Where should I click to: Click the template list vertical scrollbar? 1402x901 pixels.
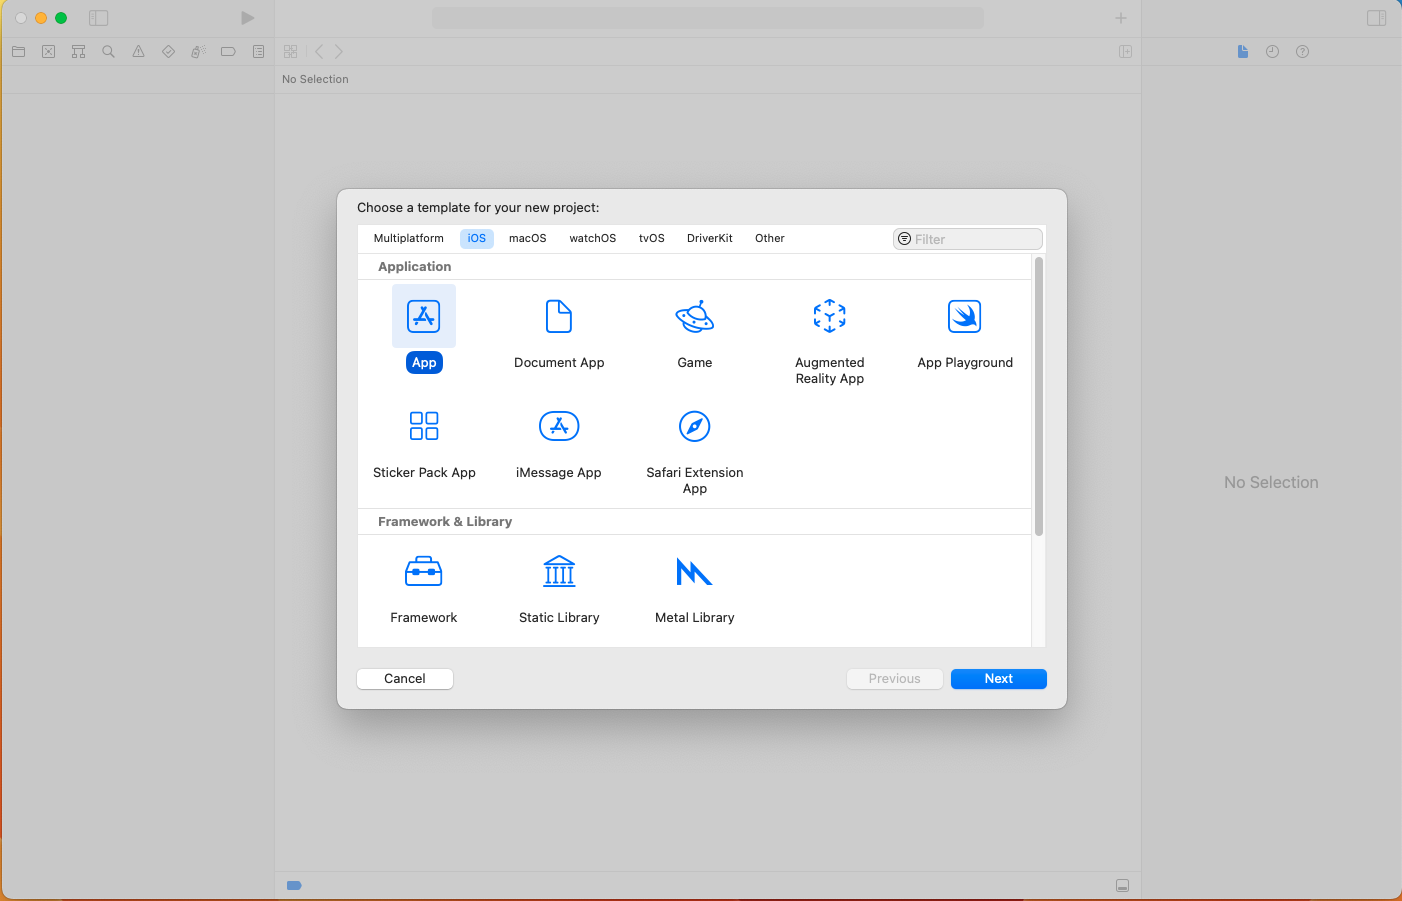[x=1039, y=396]
